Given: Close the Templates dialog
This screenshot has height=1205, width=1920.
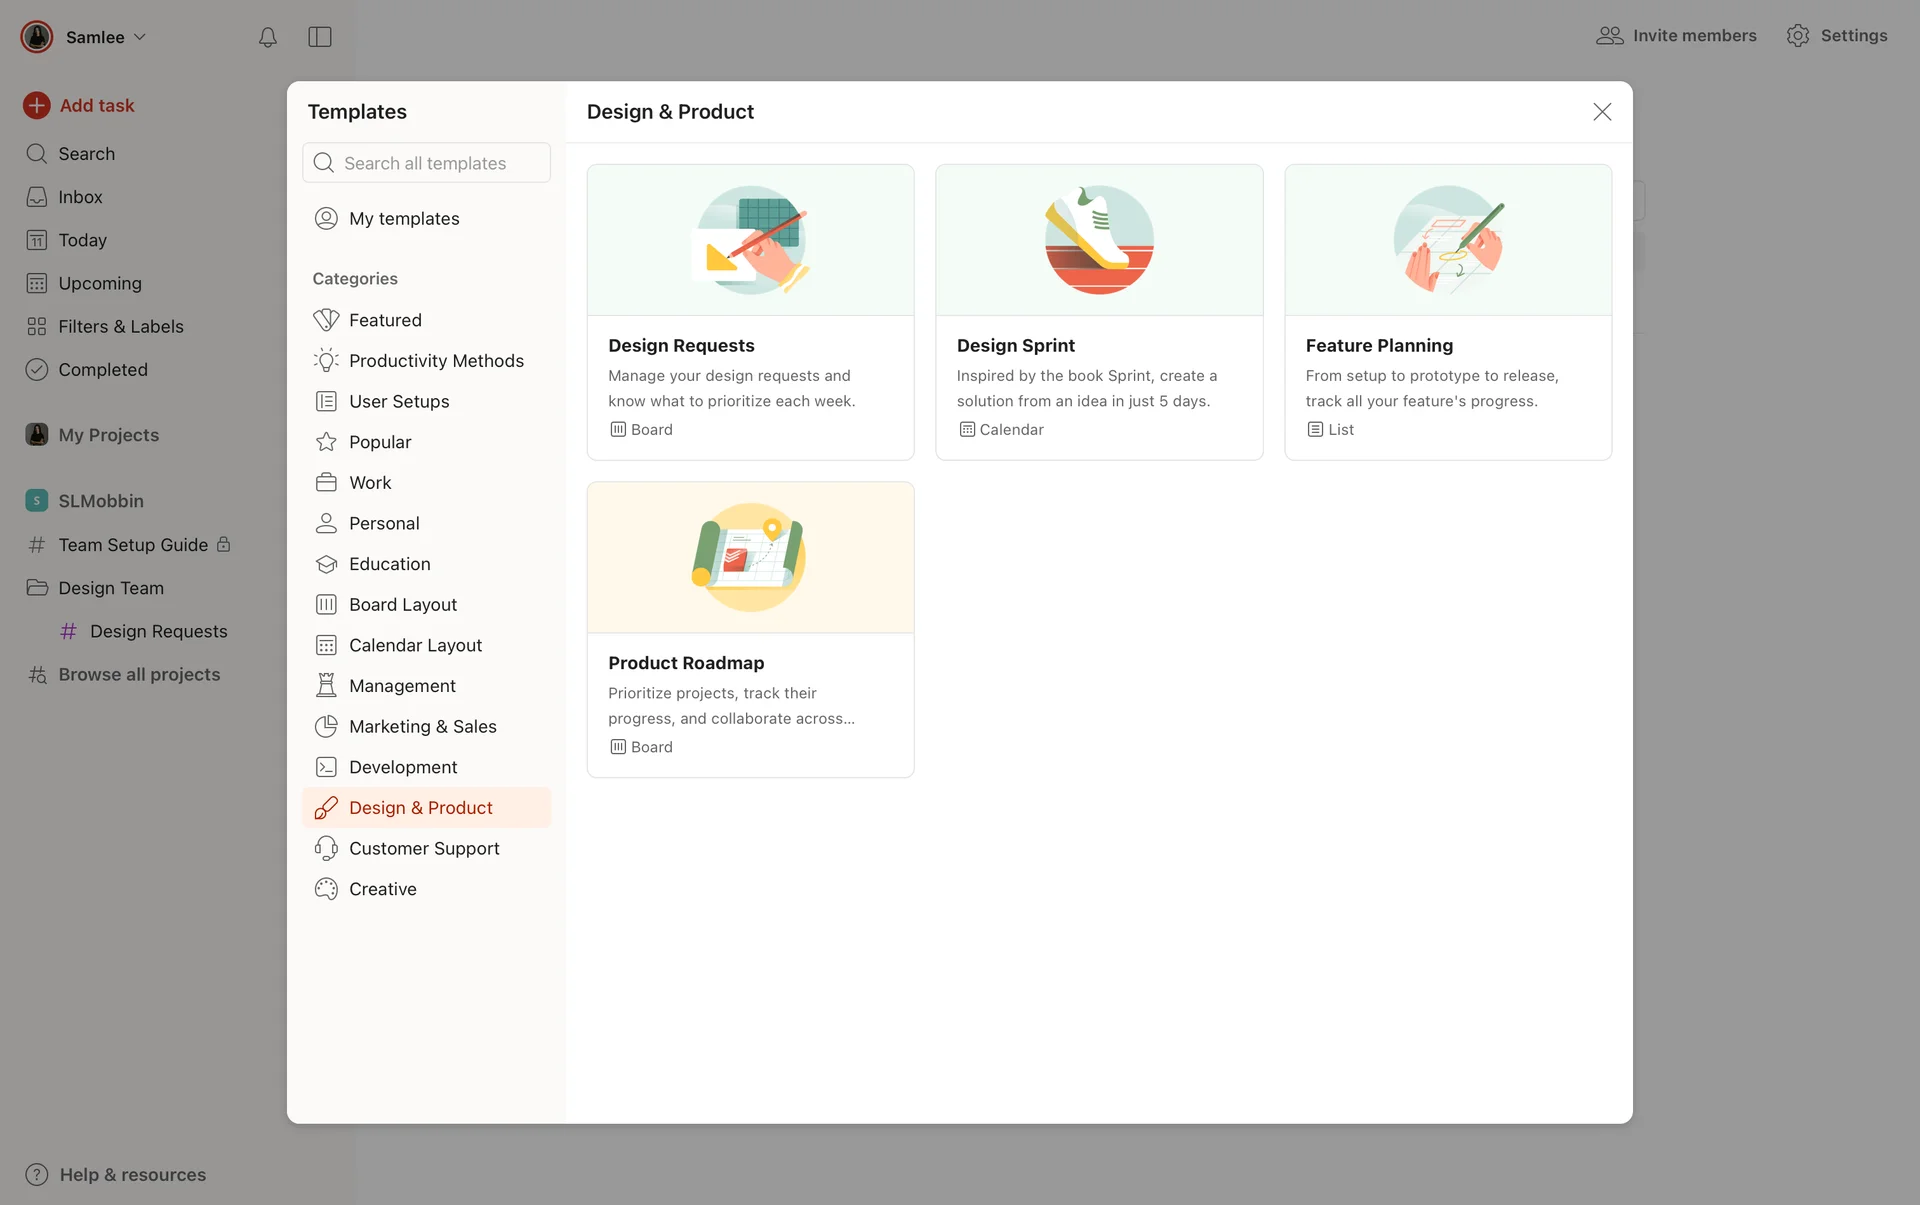Looking at the screenshot, I should coord(1602,112).
